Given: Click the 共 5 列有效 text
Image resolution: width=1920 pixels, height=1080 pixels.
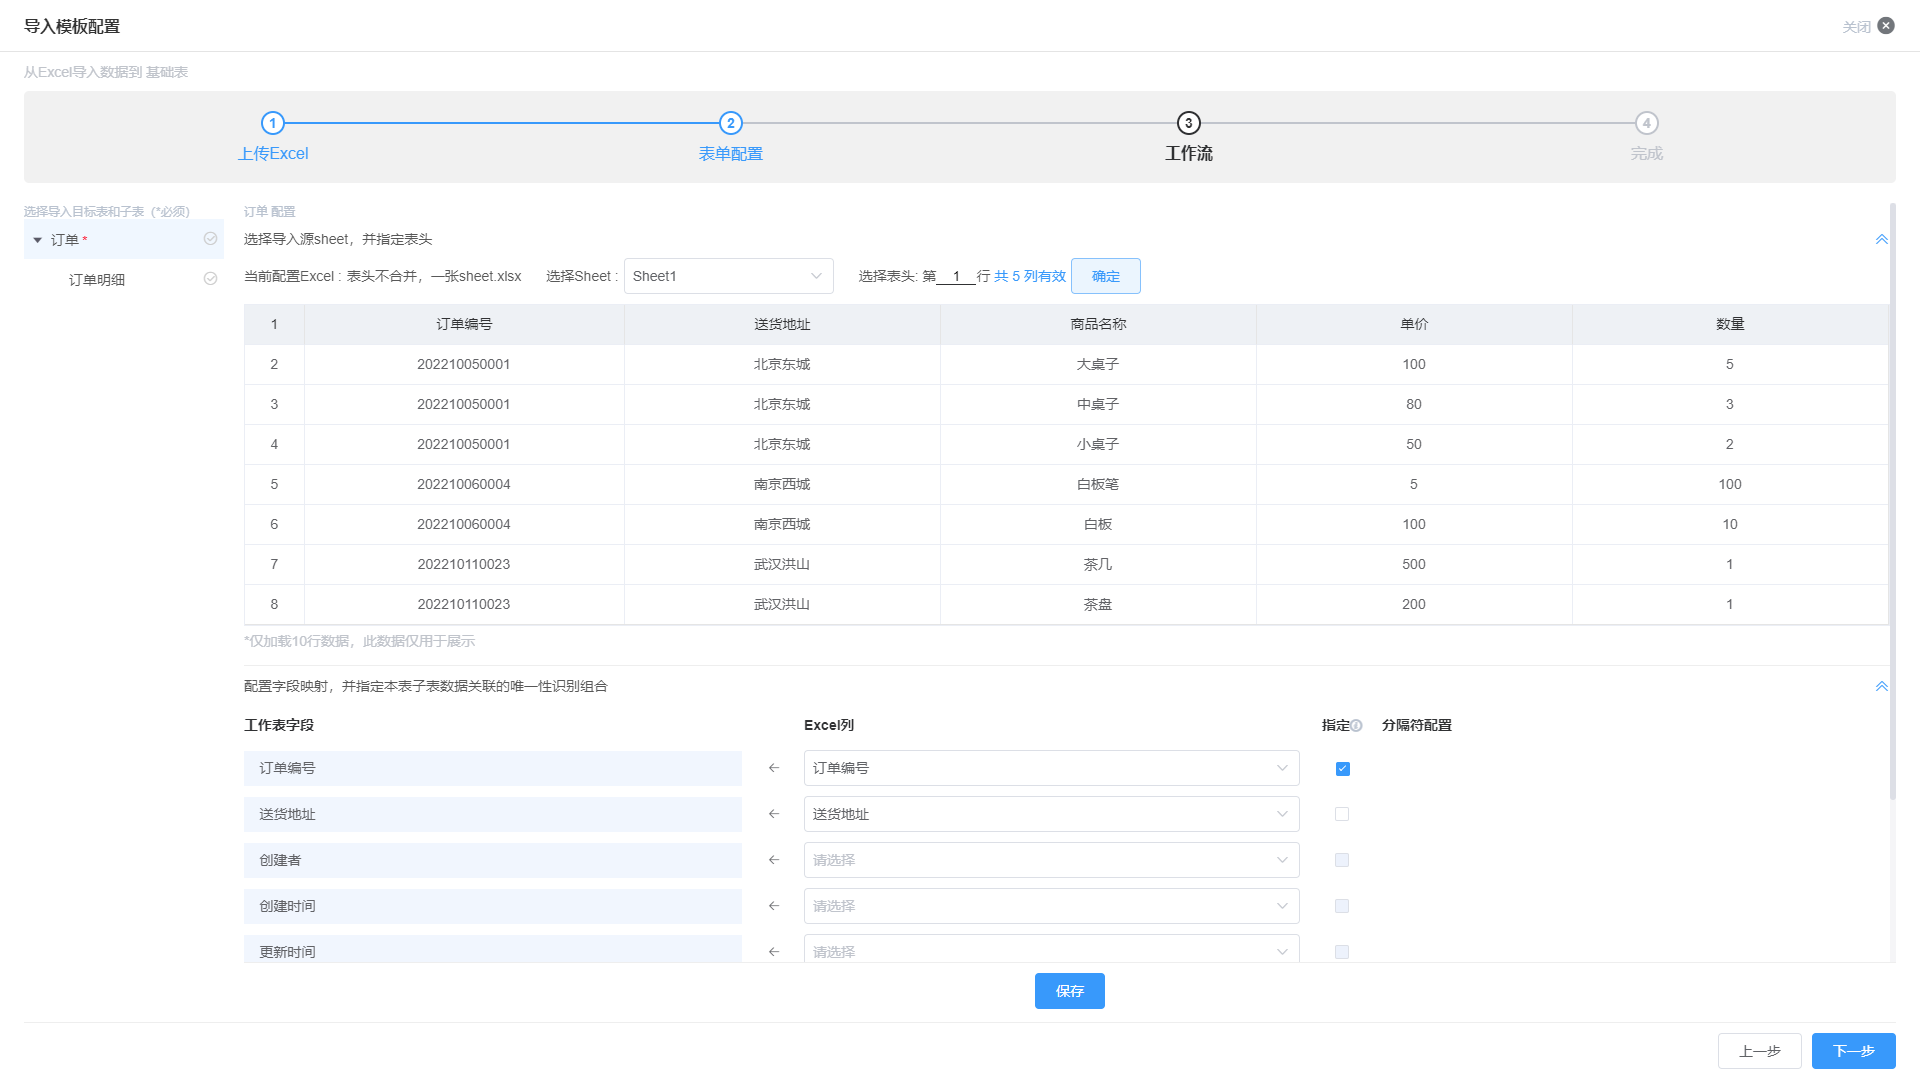Looking at the screenshot, I should tap(1030, 276).
